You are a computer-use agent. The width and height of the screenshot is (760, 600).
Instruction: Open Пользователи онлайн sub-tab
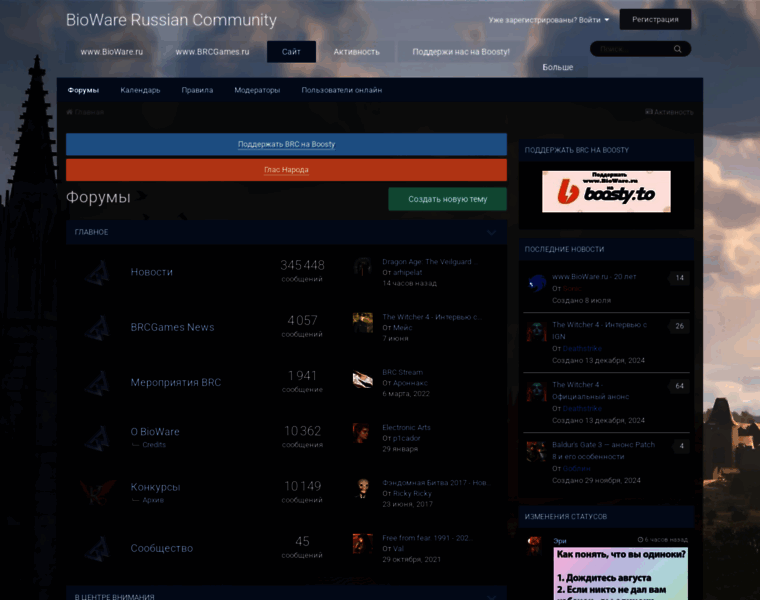342,90
